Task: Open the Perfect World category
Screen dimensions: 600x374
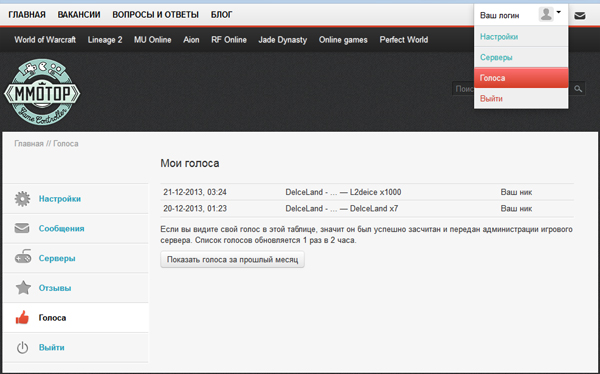Action: pos(404,40)
